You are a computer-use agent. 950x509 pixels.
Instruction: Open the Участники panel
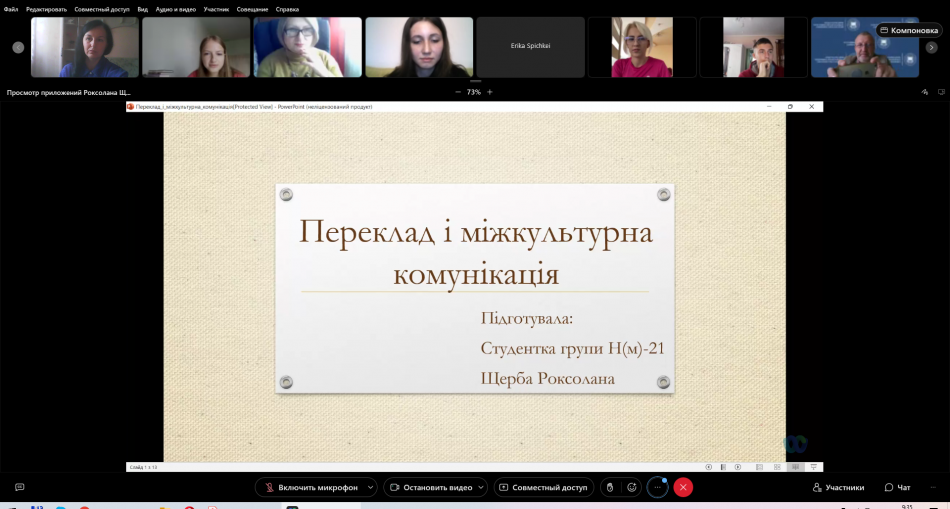838,487
